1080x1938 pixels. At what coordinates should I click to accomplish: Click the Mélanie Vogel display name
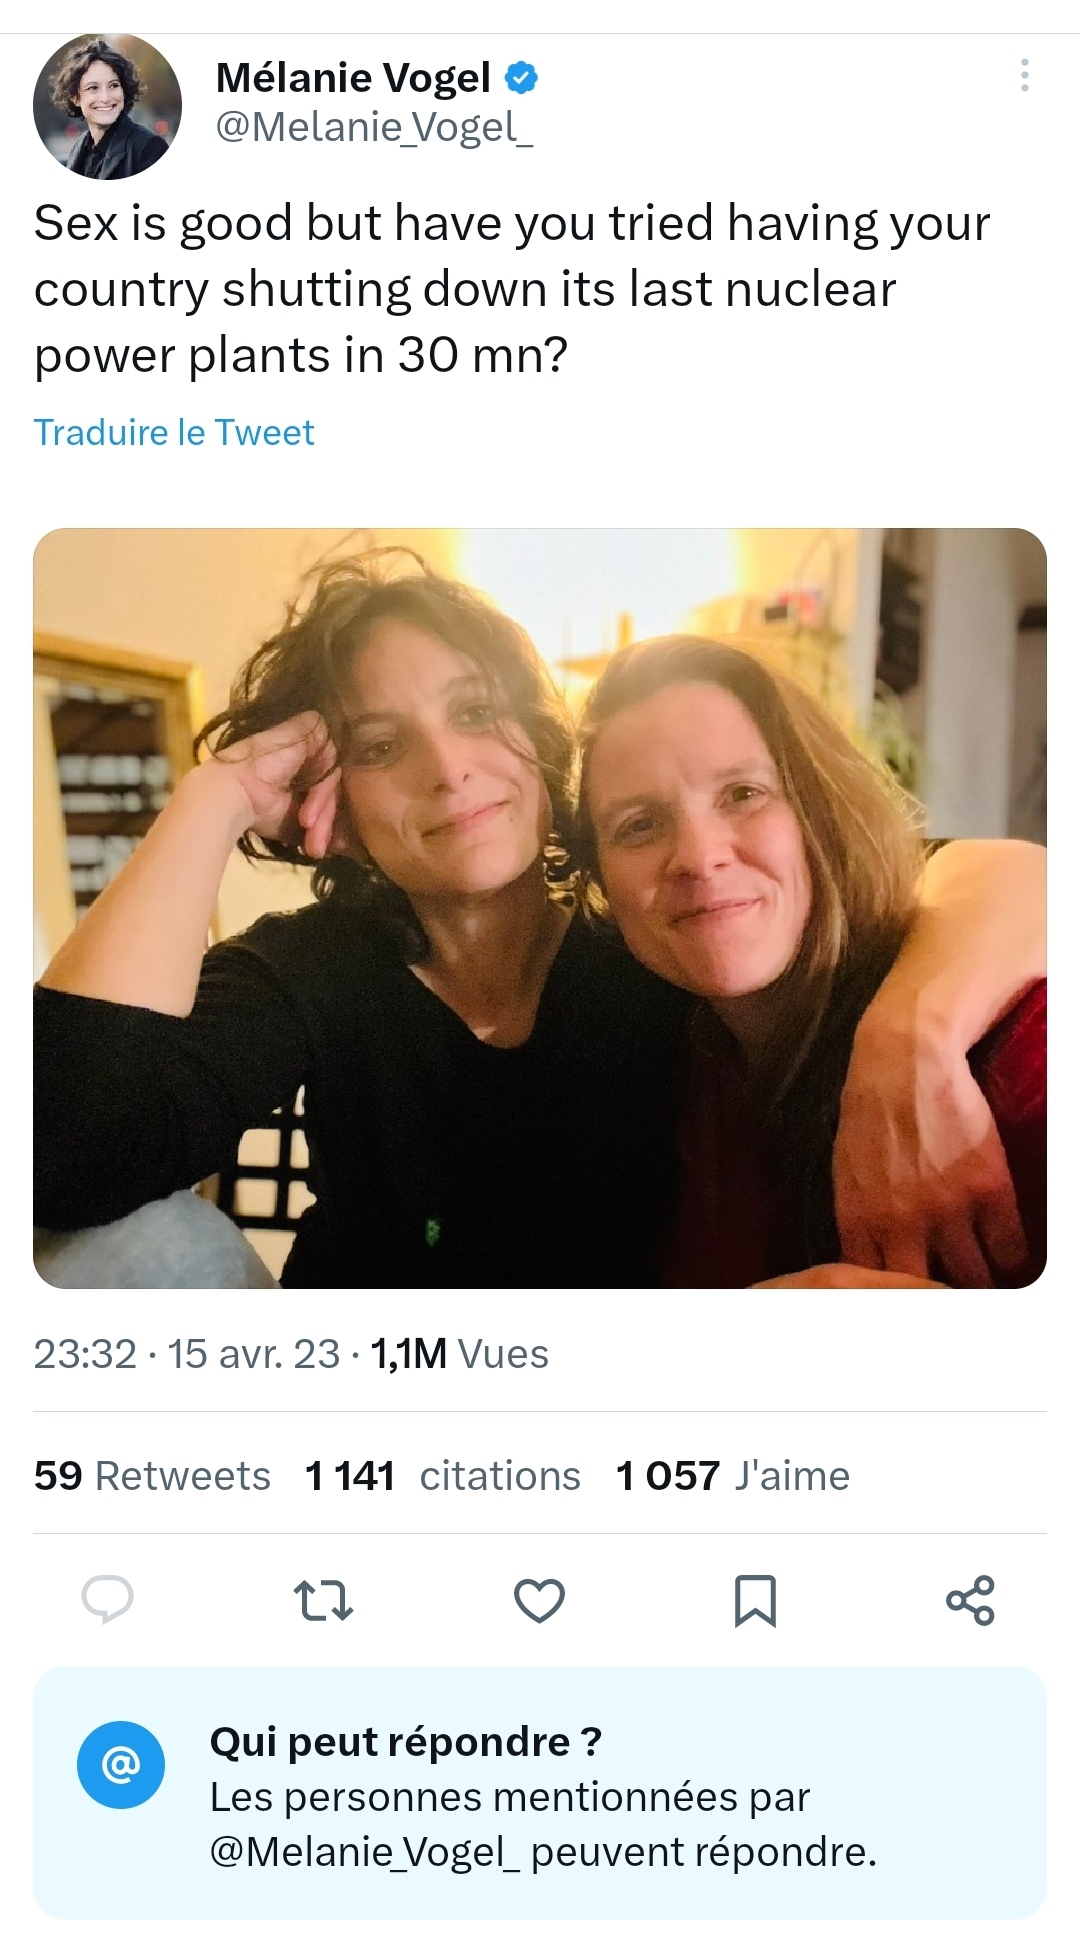point(353,78)
